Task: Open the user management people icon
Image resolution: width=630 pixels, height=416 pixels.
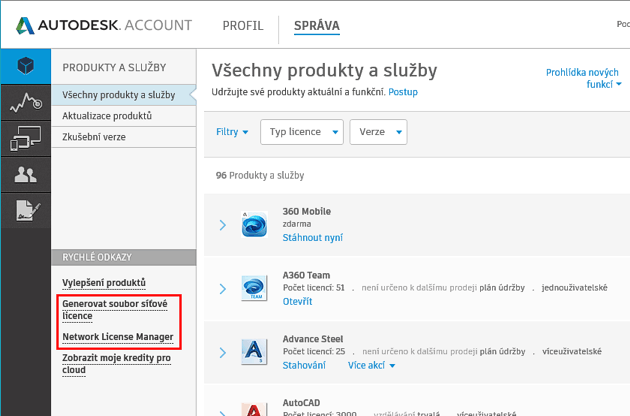Action: (26, 174)
